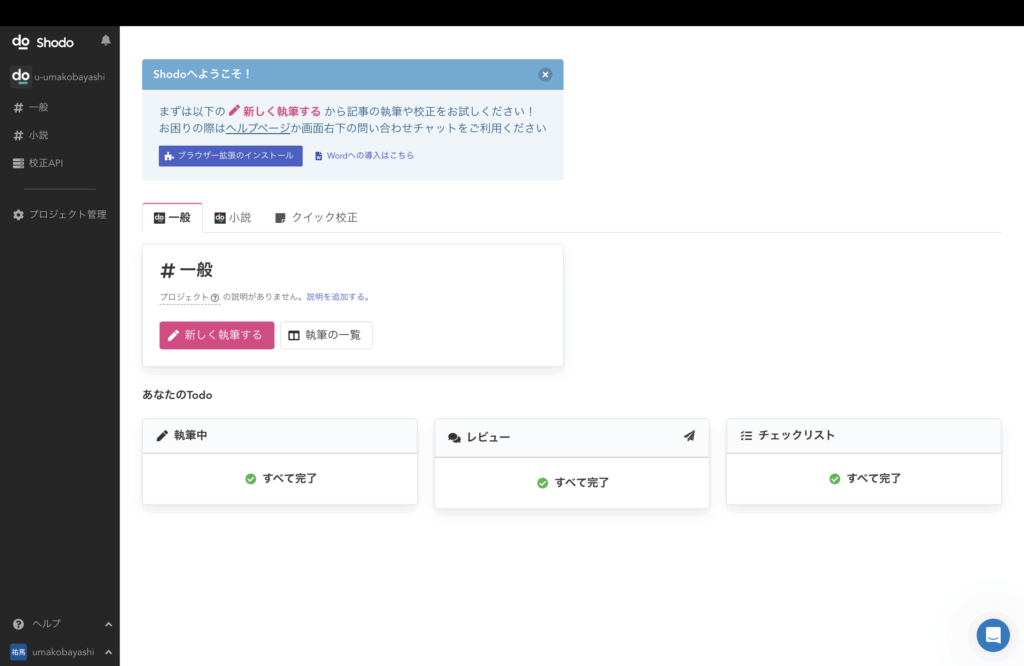
Task: Expand the umakobayashi account menu chevron
Action: pyautogui.click(x=108, y=652)
